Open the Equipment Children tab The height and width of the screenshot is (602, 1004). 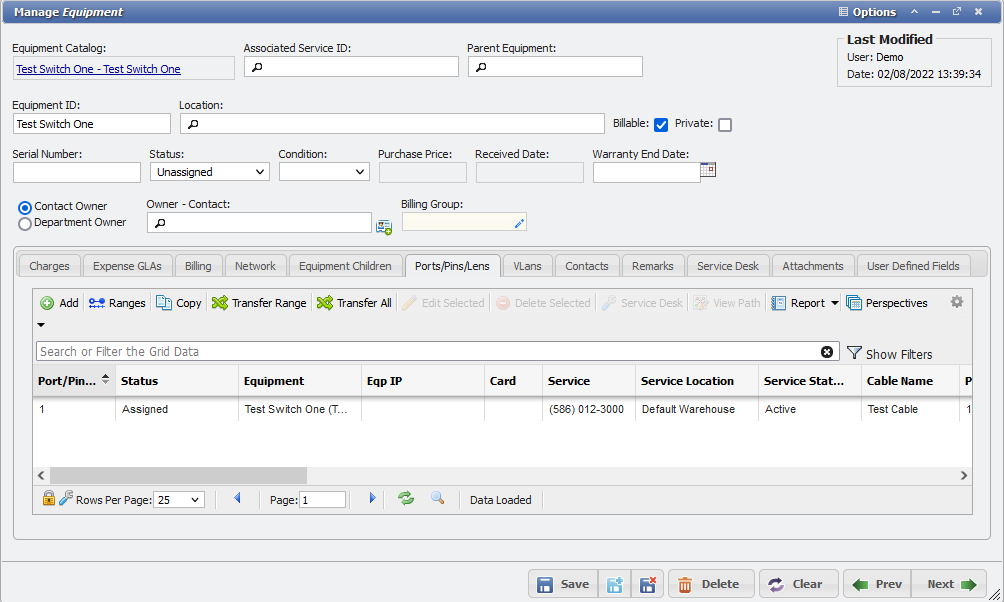point(345,266)
